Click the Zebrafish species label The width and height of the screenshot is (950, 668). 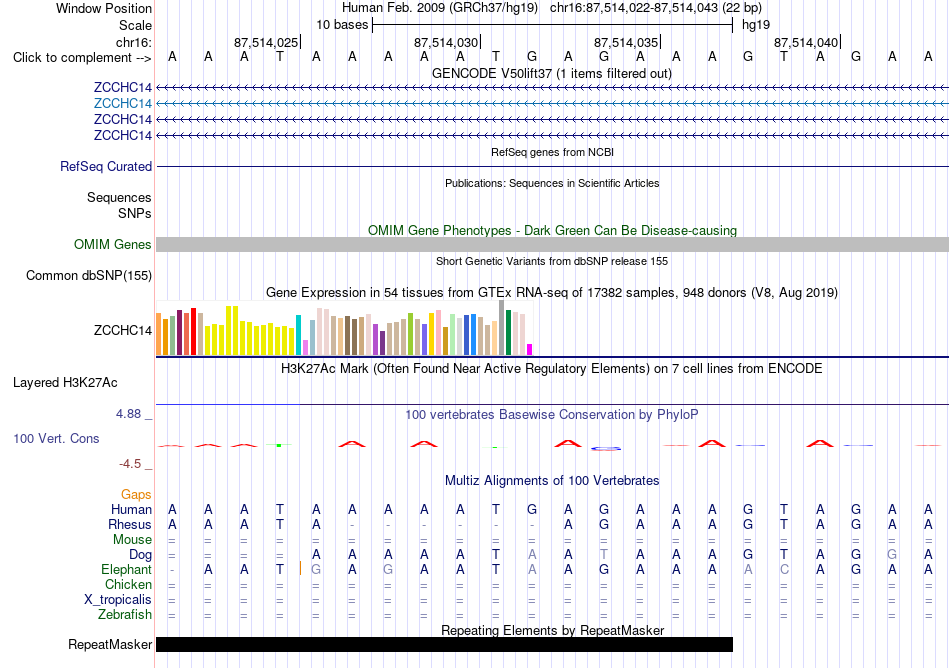tap(125, 614)
